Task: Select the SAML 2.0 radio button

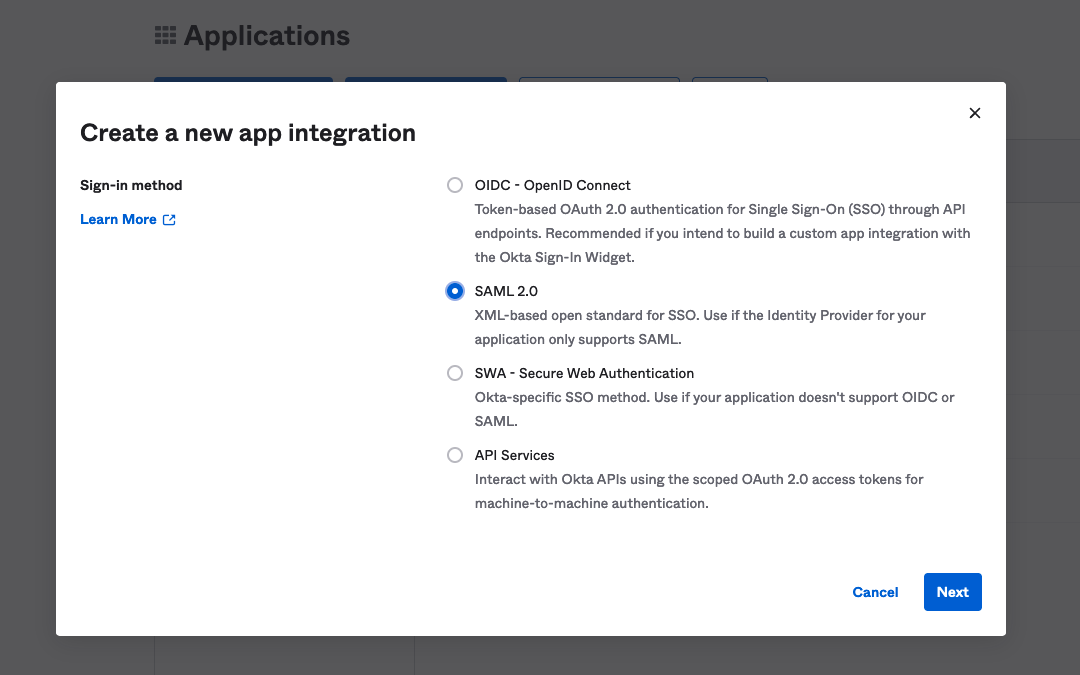Action: pyautogui.click(x=455, y=291)
